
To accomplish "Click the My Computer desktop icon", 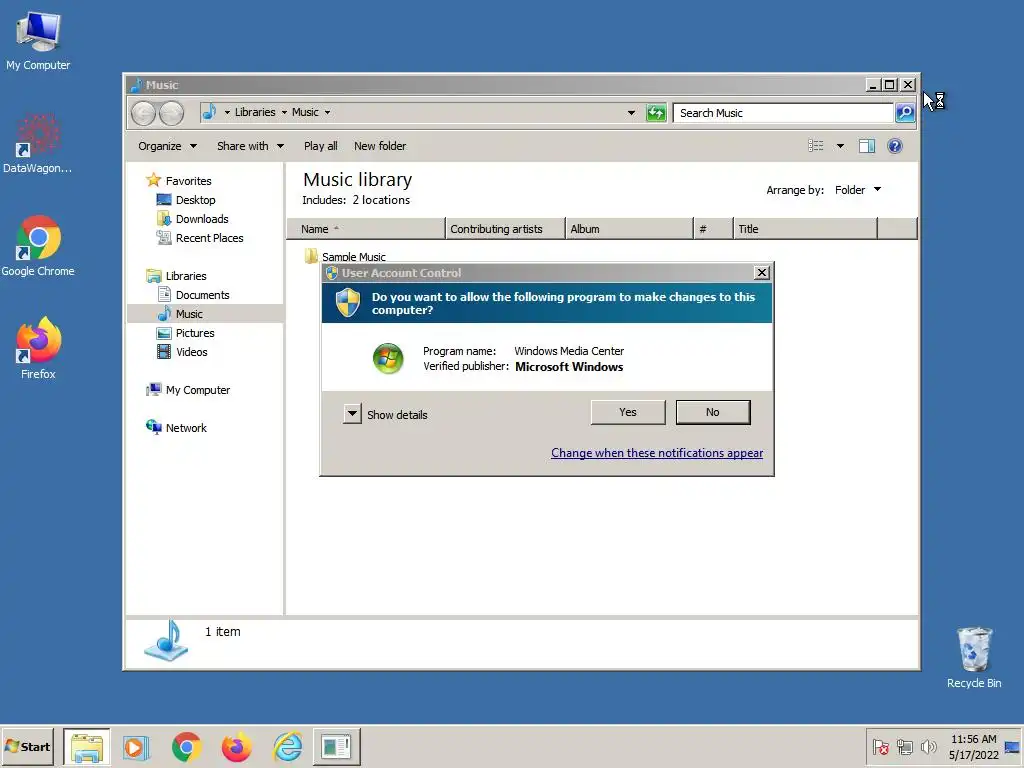I will [x=38, y=42].
